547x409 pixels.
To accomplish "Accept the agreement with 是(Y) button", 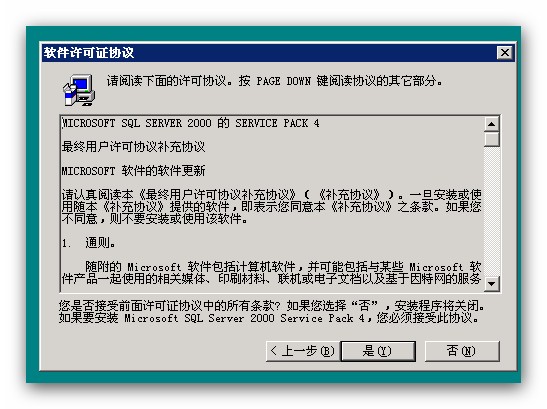I will coord(378,351).
